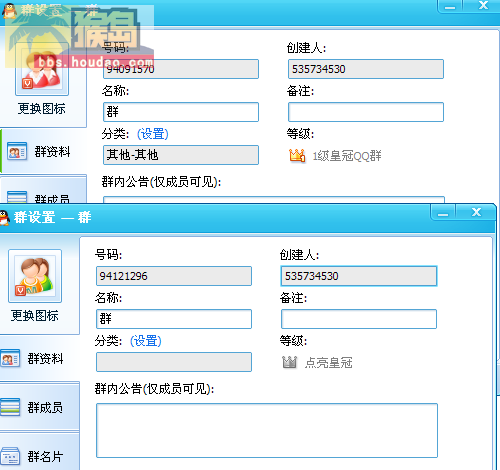Click number field 94091570 in back window
The width and height of the screenshot is (500, 470).
pyautogui.click(x=181, y=69)
